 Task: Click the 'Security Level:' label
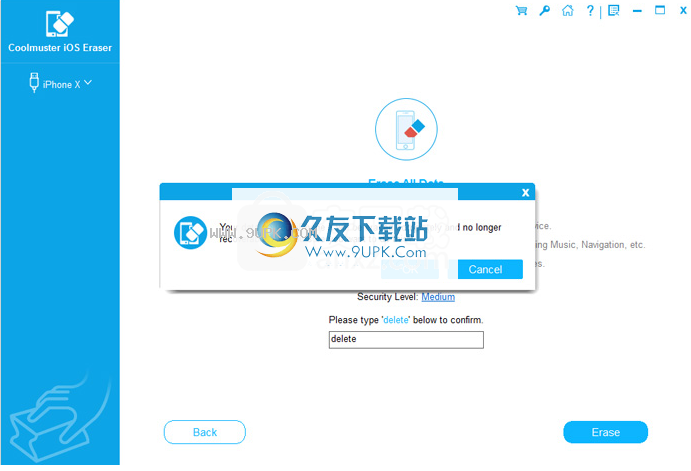click(387, 297)
